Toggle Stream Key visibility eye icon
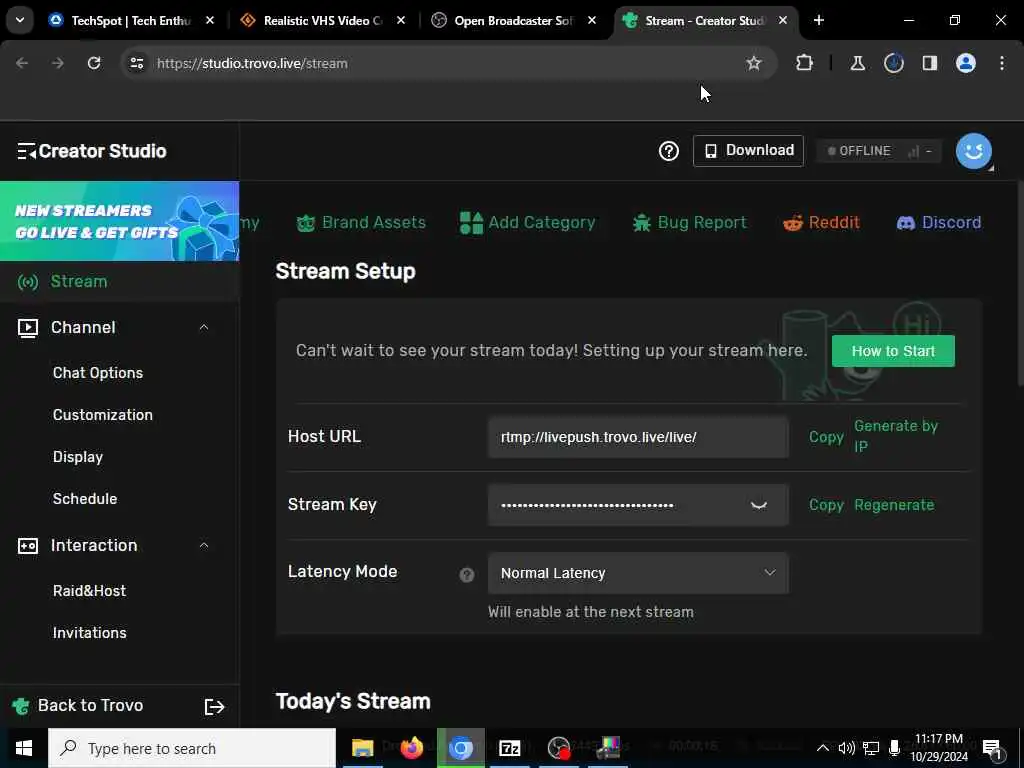This screenshot has width=1024, height=768. 758,505
